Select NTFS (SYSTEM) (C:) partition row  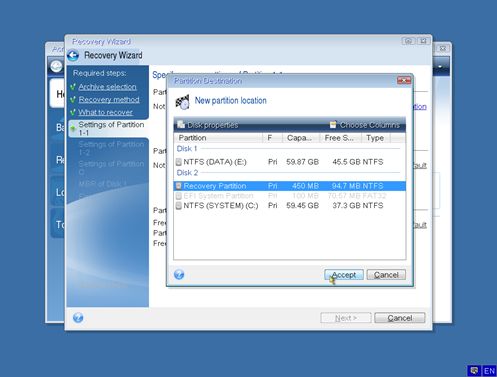click(x=289, y=205)
